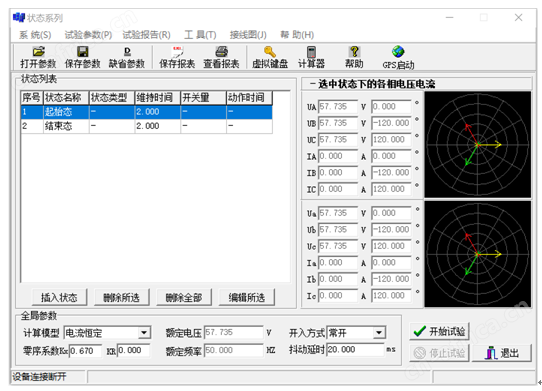Click 编辑所选 edit selected button

pos(246,297)
